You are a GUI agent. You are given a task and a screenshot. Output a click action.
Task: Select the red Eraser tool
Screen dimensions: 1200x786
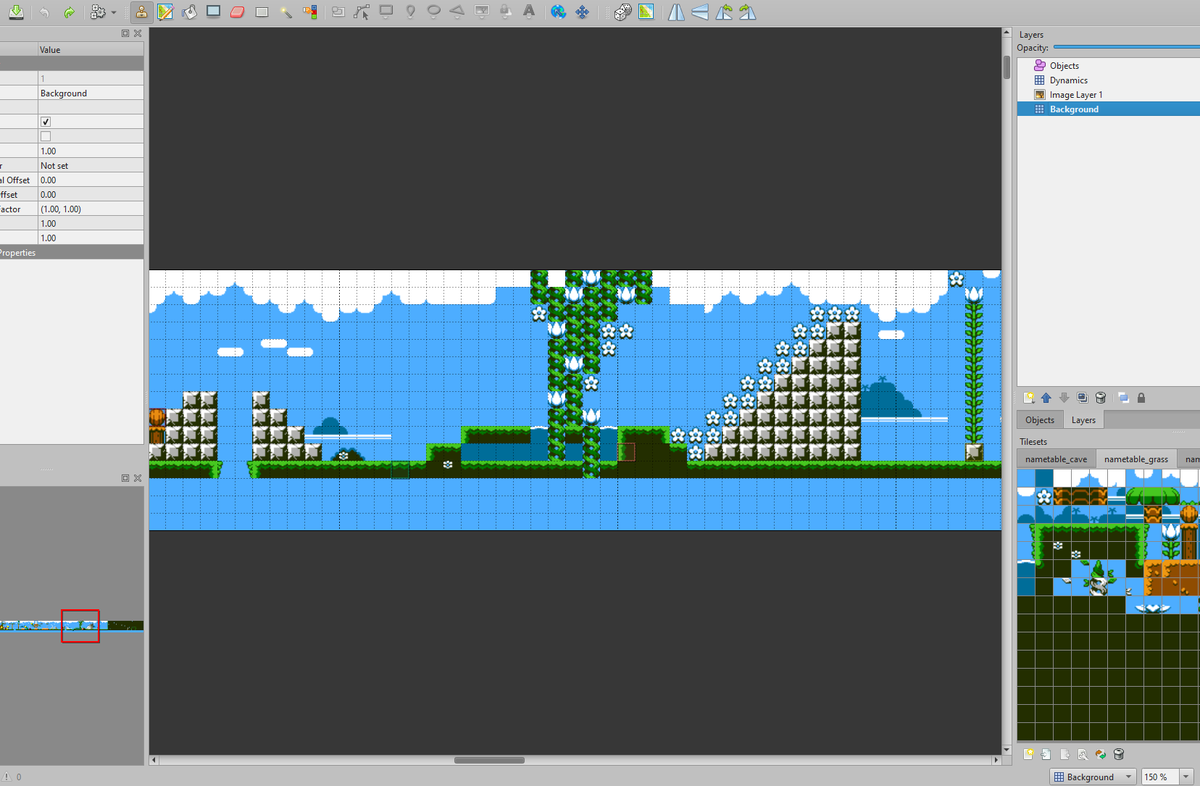coord(237,12)
